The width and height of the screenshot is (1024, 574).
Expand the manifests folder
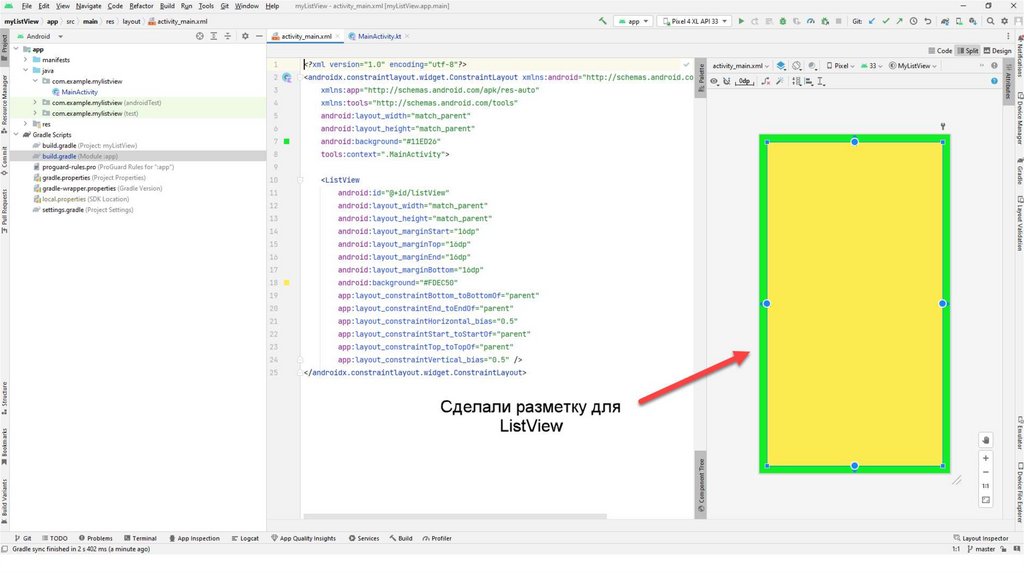point(25,59)
